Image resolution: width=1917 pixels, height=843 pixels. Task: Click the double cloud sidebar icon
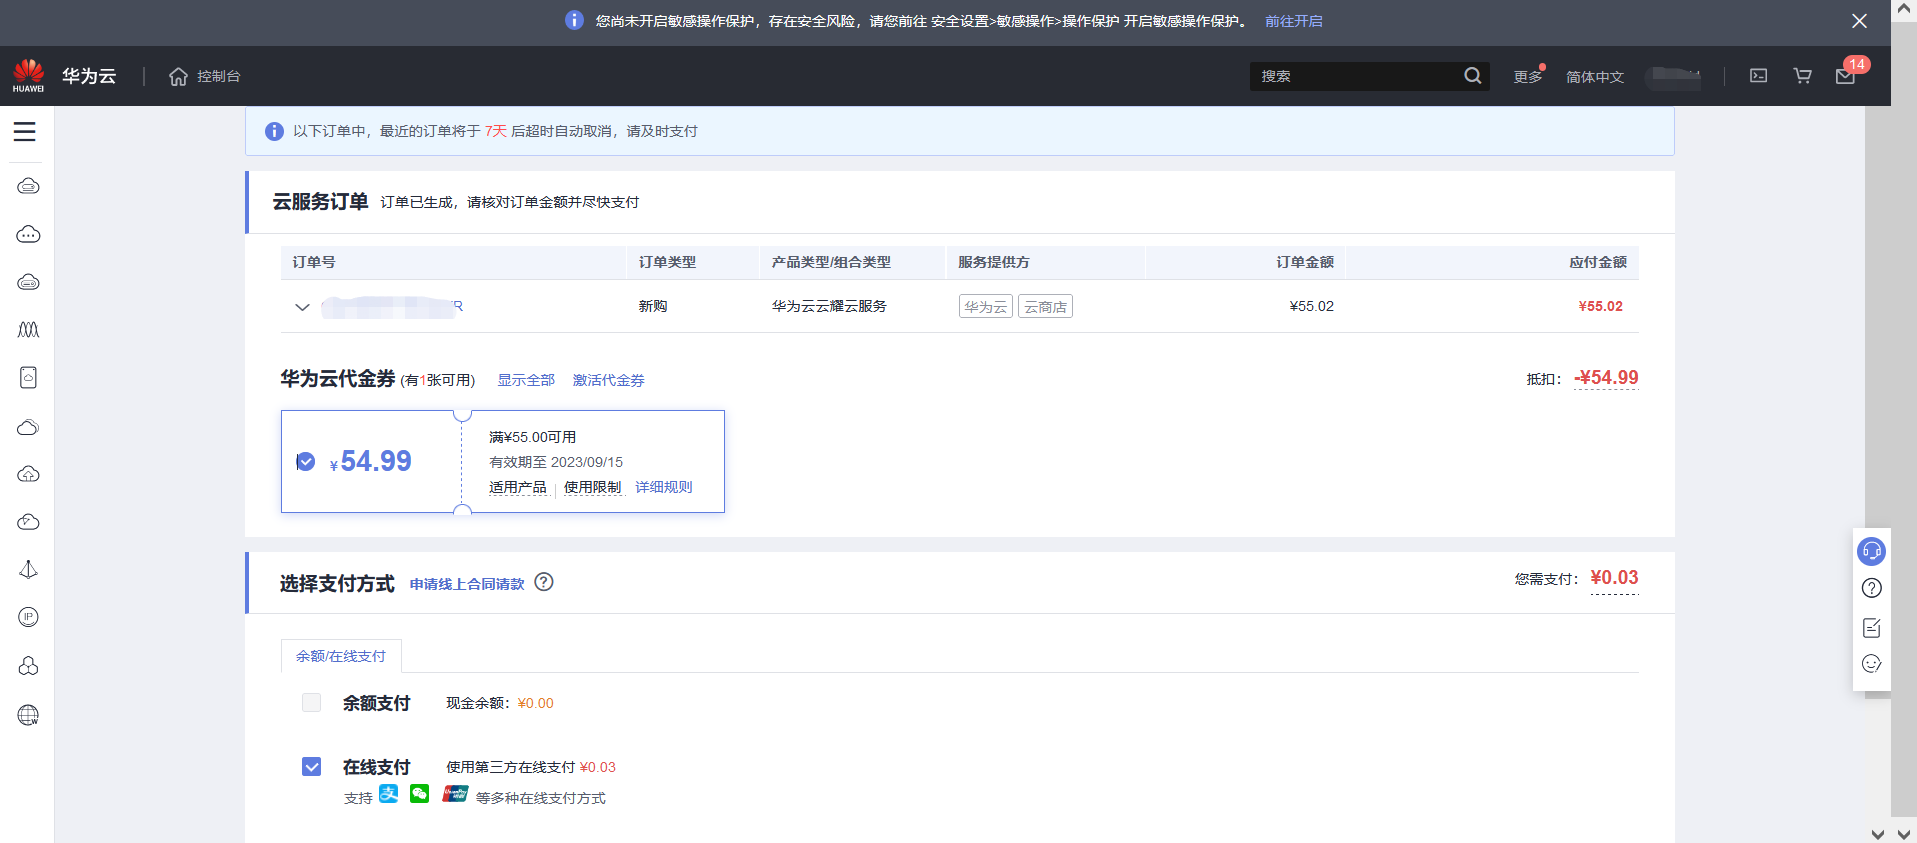(x=28, y=427)
